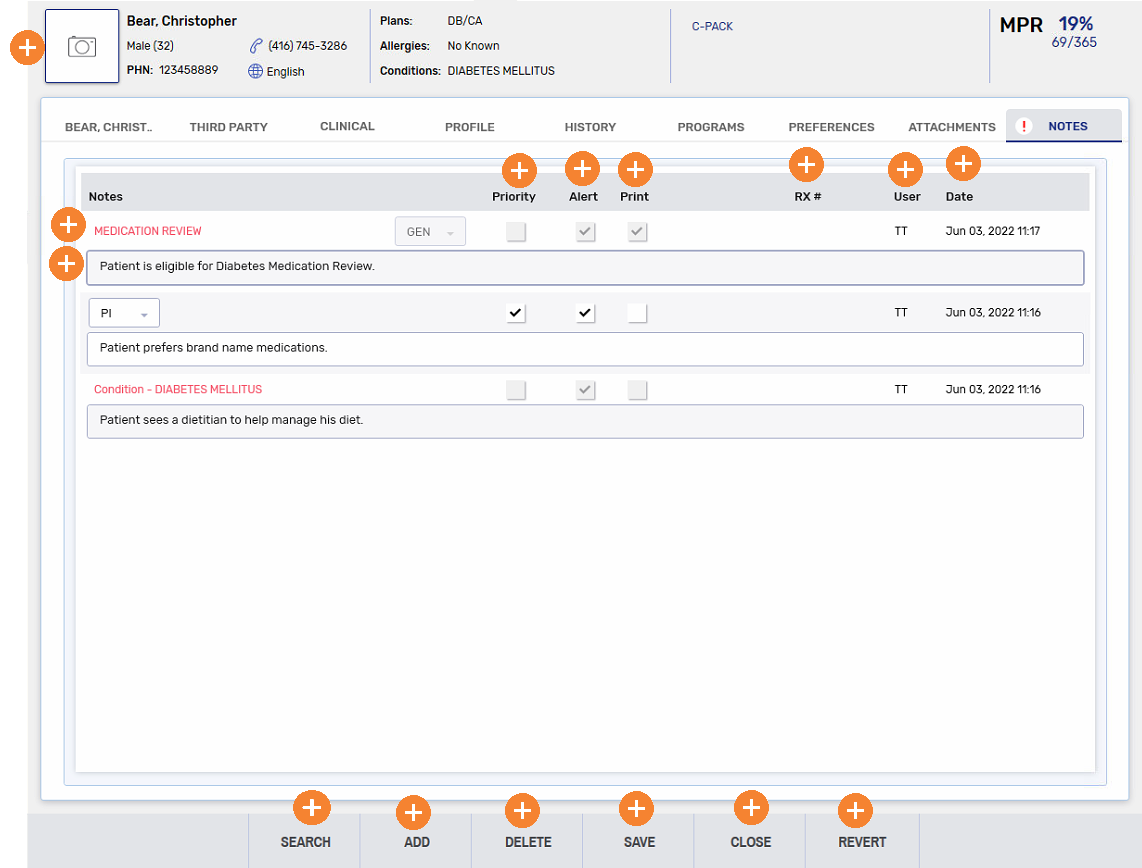Click the Print column header

click(x=634, y=197)
